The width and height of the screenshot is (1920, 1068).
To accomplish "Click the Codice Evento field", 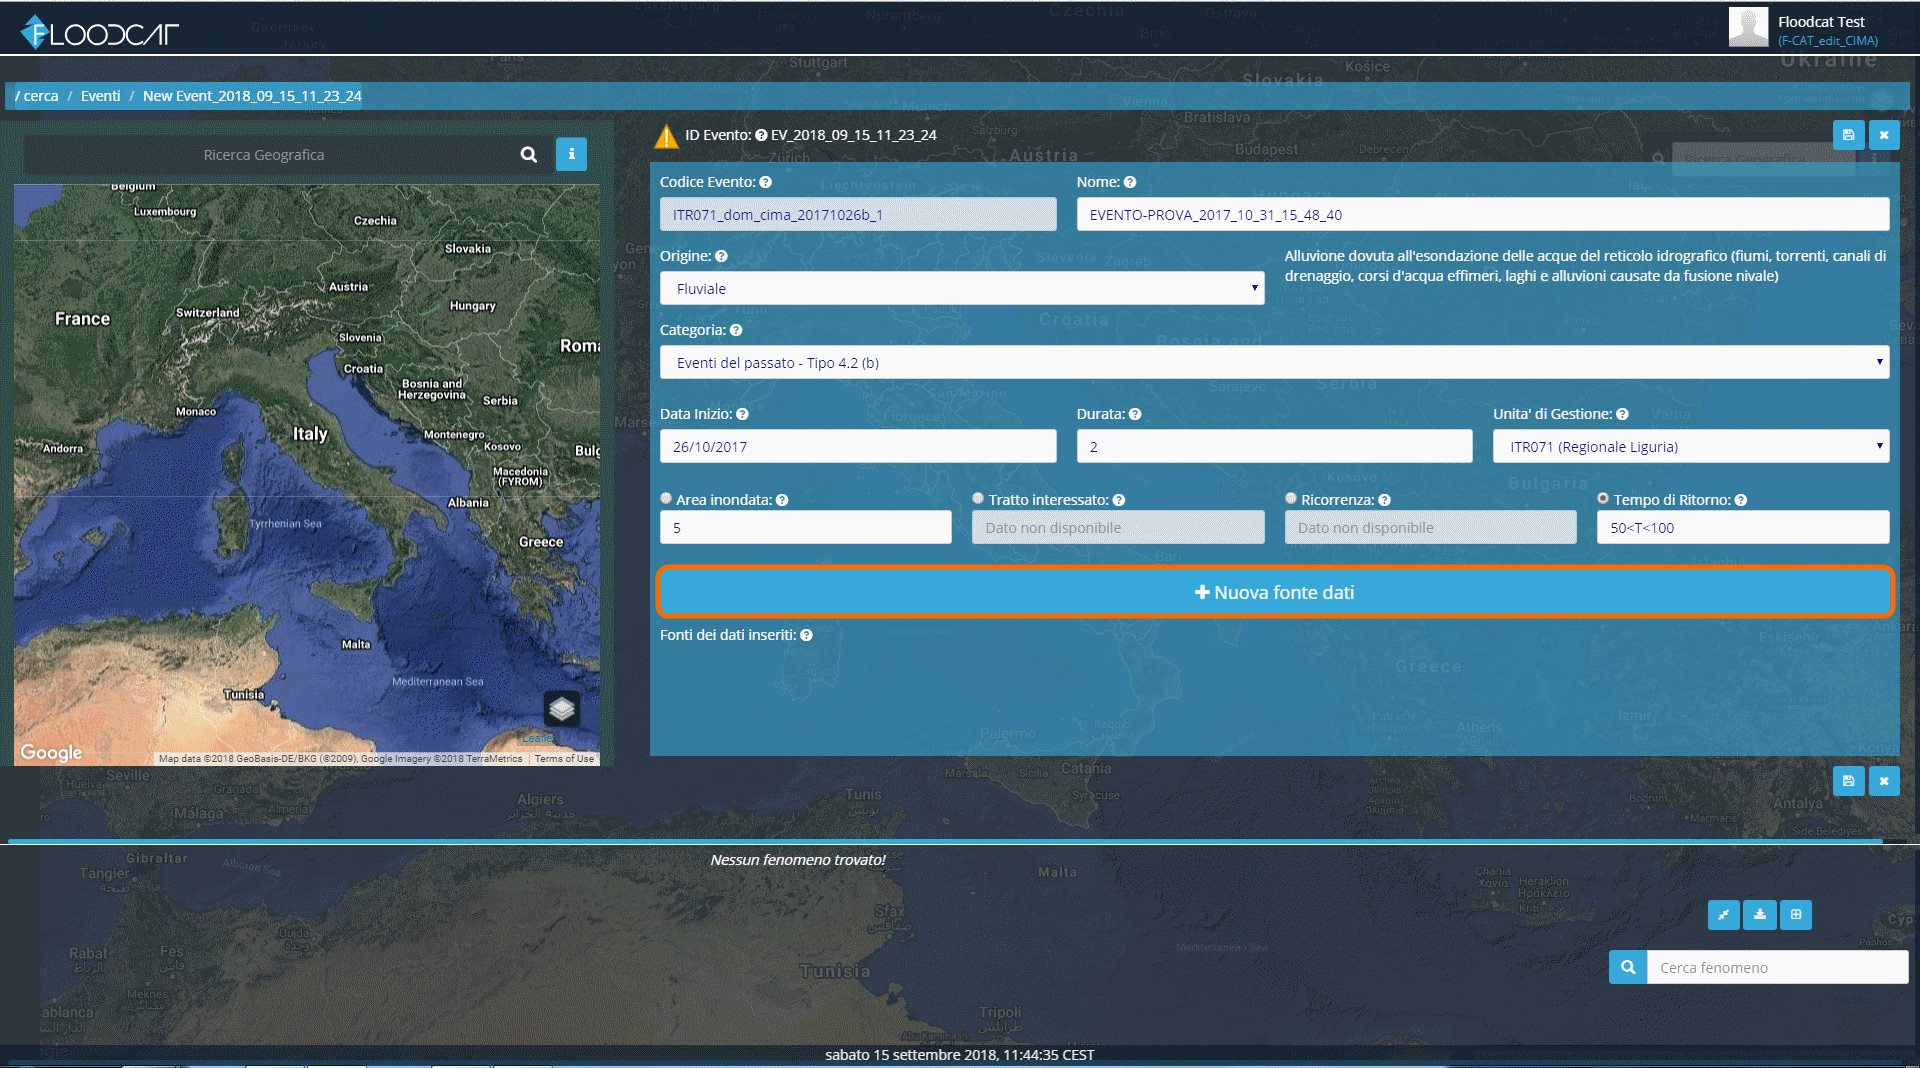I will point(858,214).
